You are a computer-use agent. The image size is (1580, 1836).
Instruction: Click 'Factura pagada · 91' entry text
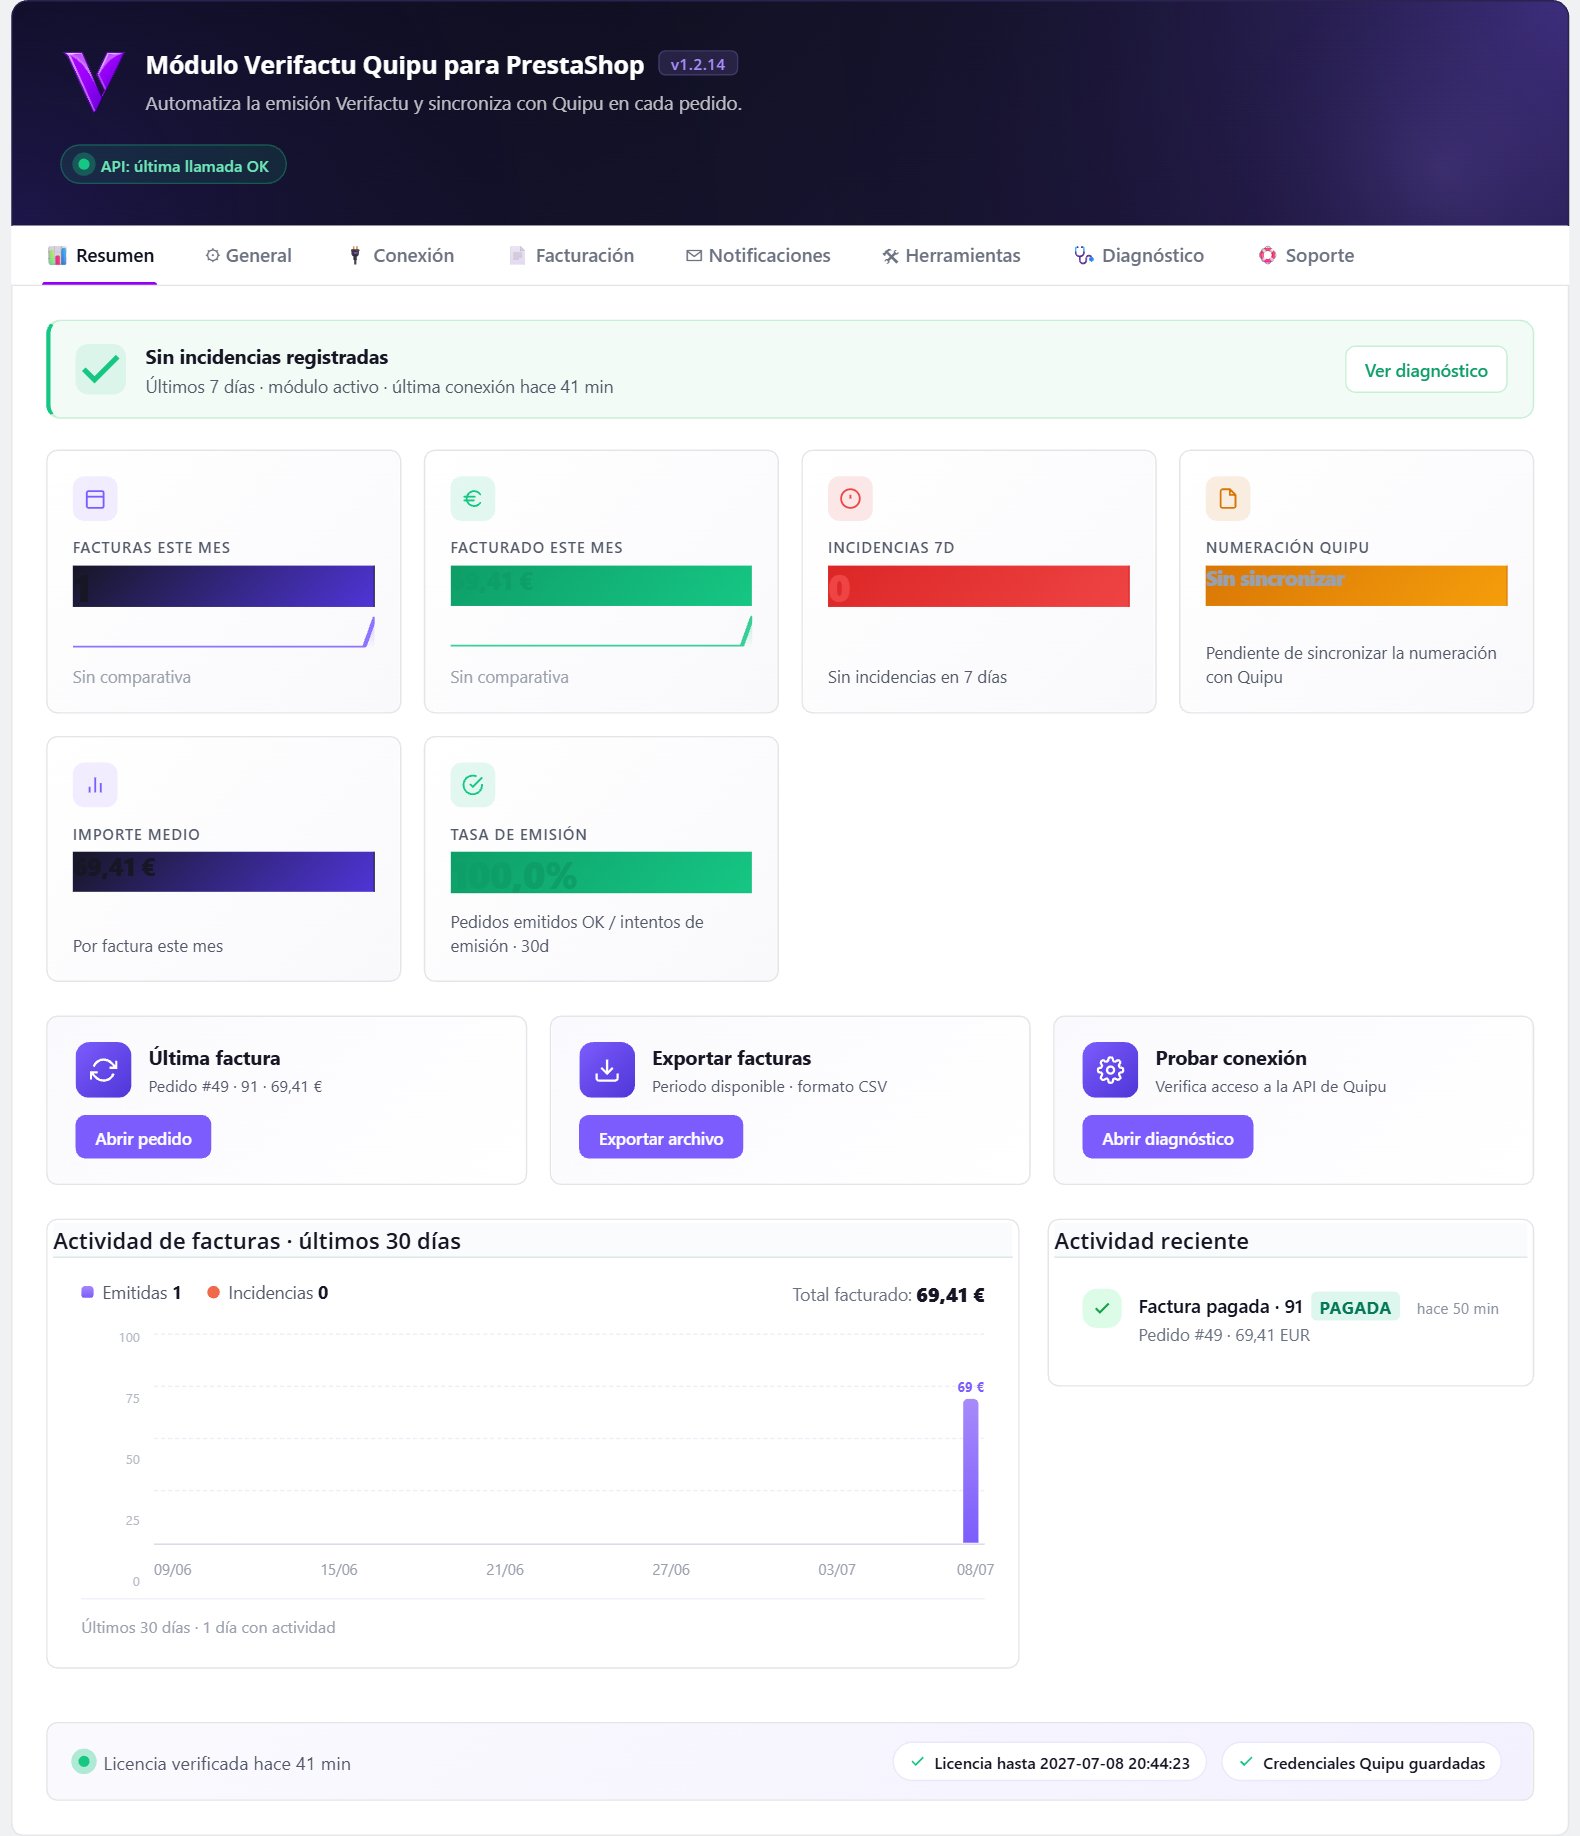coord(1220,1307)
